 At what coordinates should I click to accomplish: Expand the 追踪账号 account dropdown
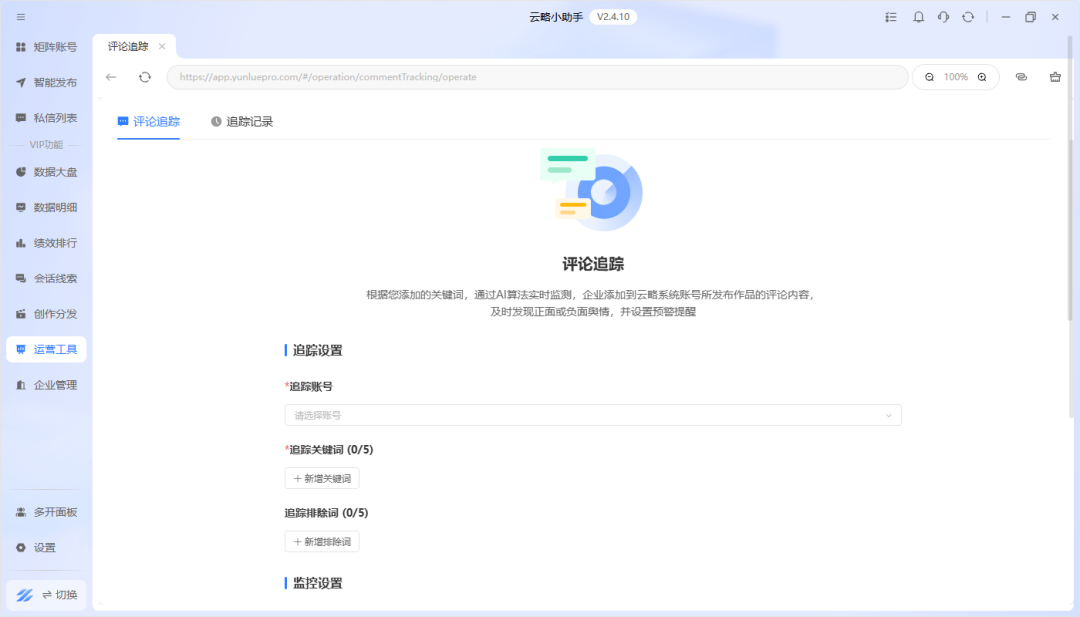(x=592, y=415)
